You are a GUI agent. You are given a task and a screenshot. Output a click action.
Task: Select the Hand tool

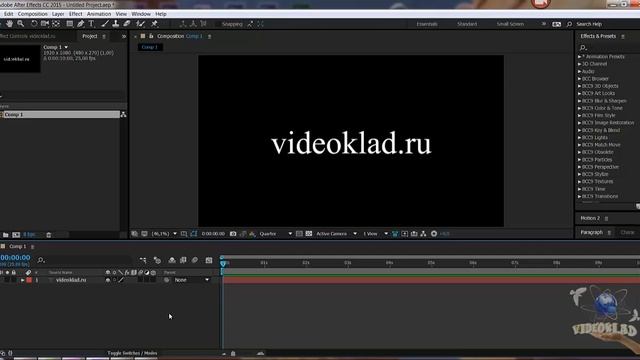coord(9,24)
